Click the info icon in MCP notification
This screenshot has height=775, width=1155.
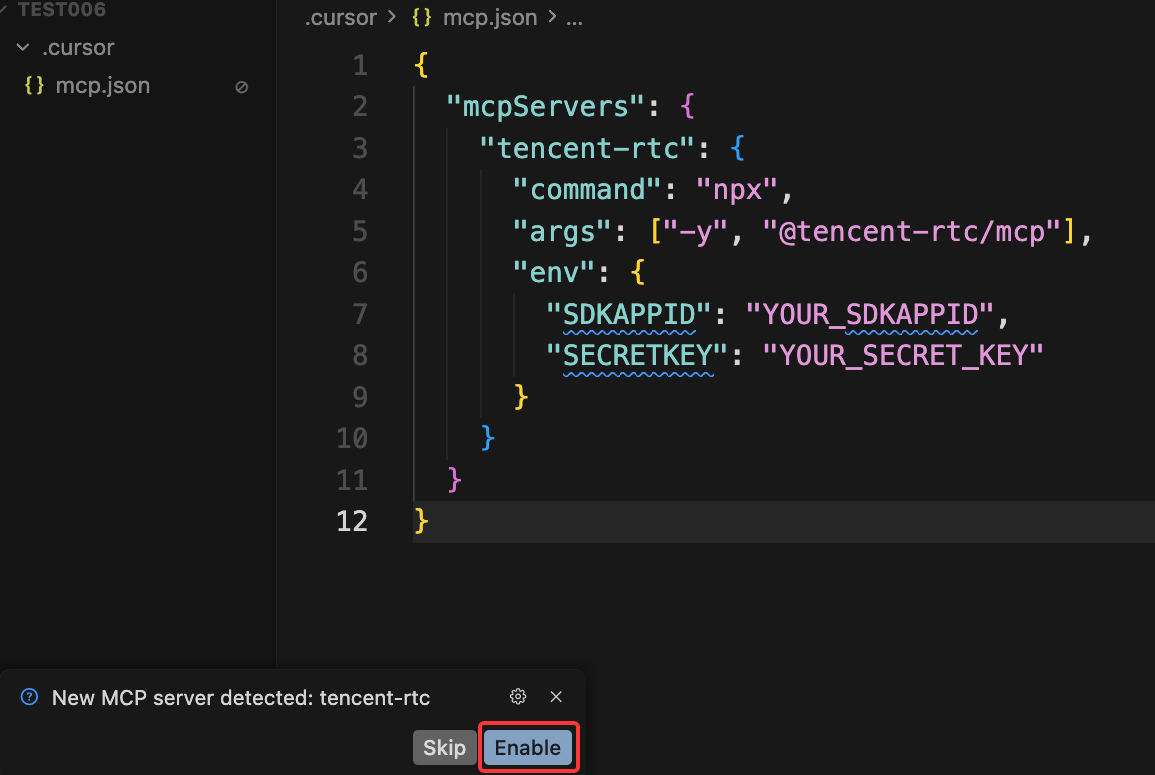click(29, 697)
